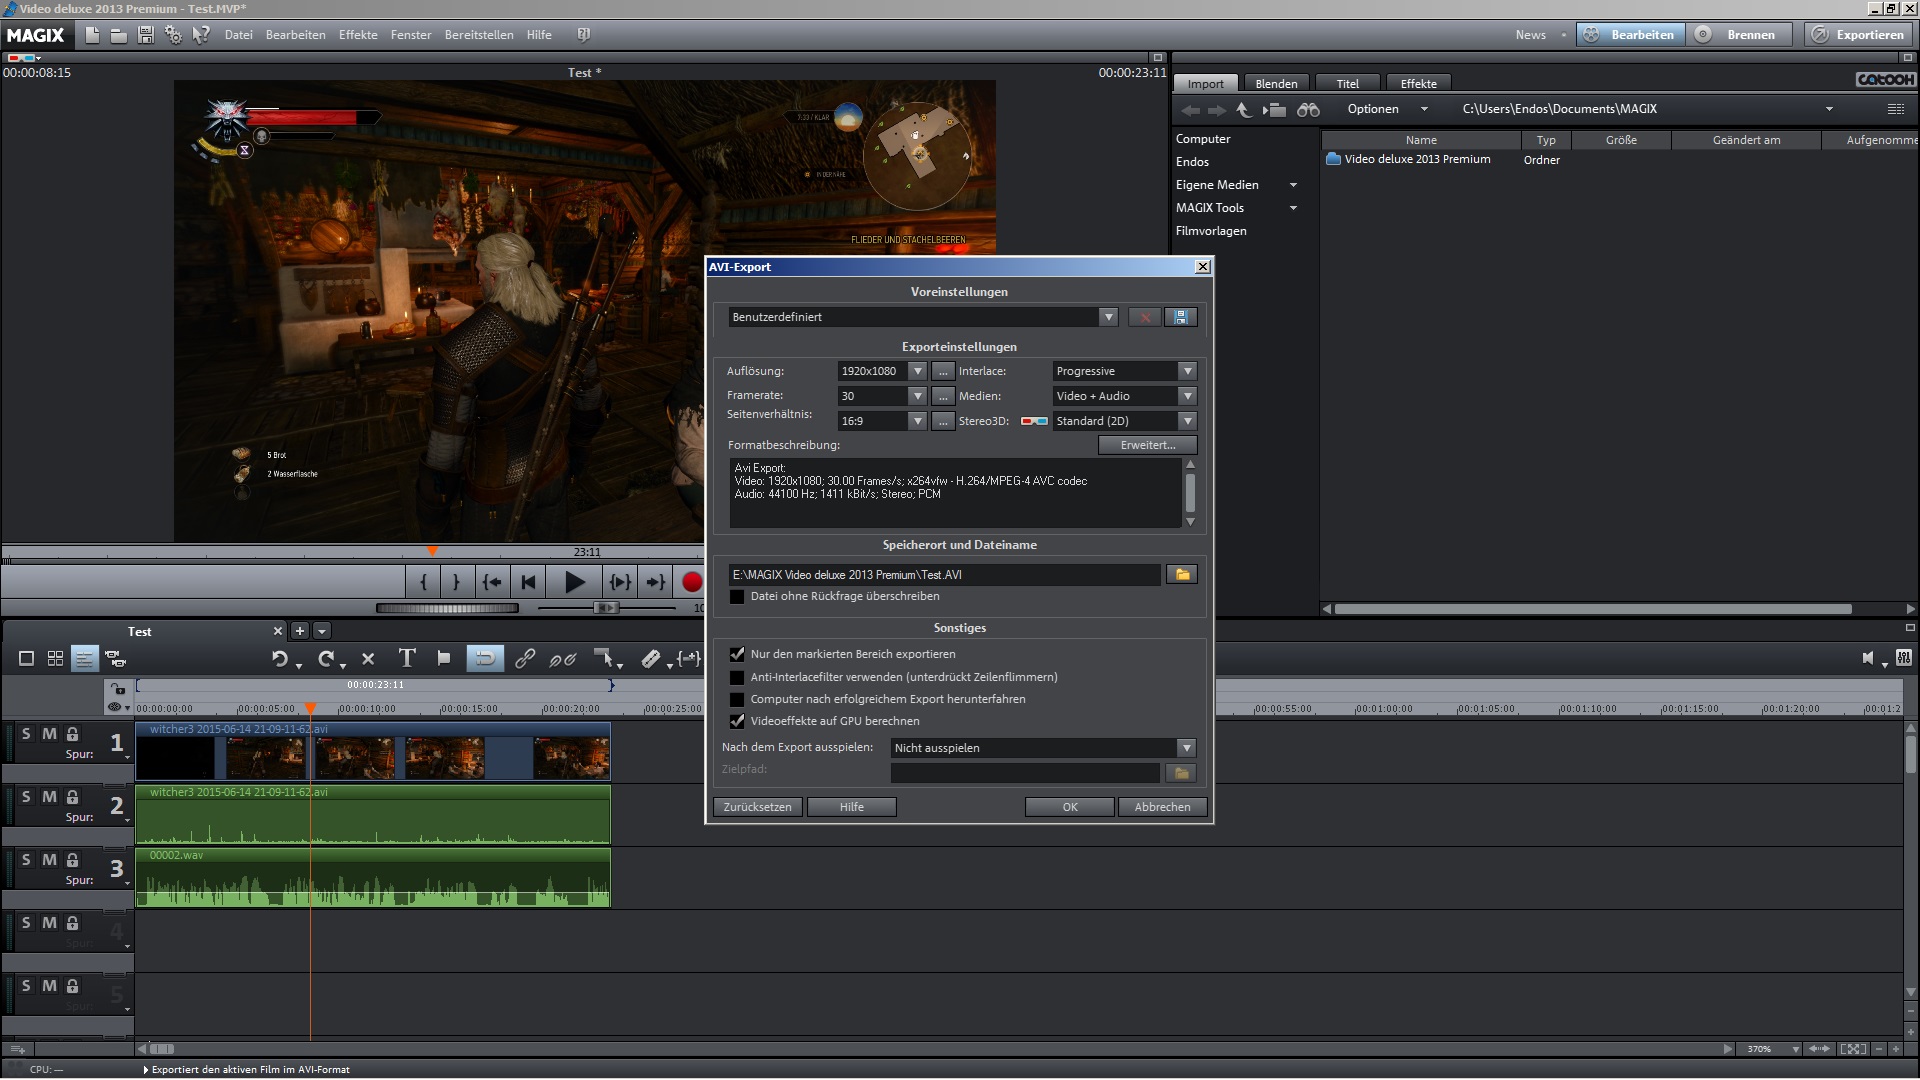Viewport: 1920px width, 1080px height.
Task: Select the mouse mode arrow tool
Action: pos(604,658)
